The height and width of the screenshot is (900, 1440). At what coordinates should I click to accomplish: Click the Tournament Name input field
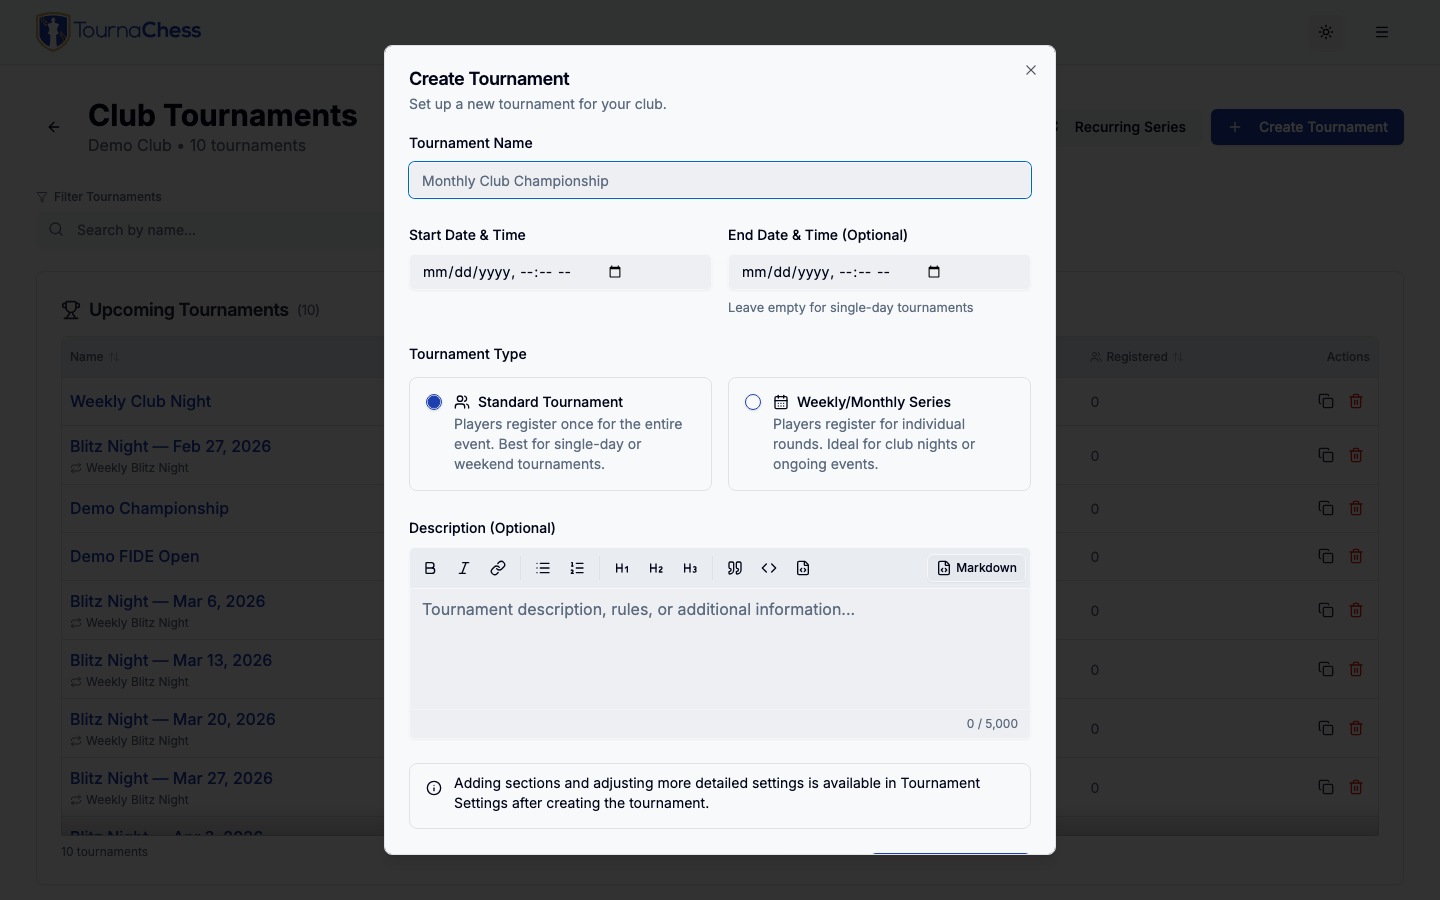(720, 181)
